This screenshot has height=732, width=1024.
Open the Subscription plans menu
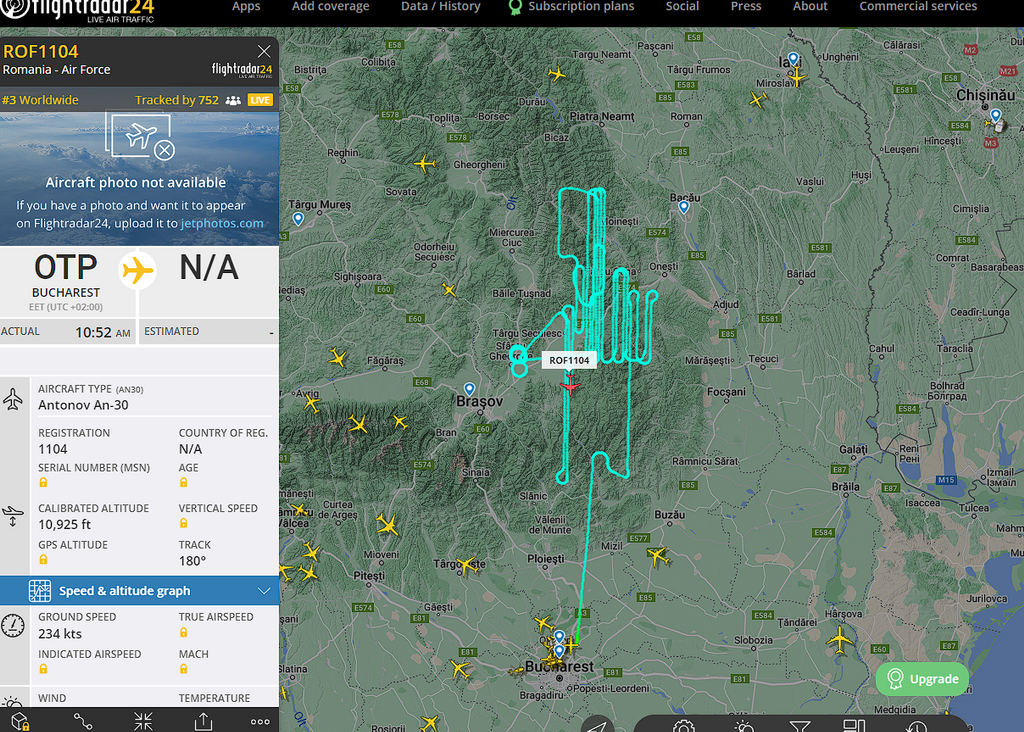571,7
